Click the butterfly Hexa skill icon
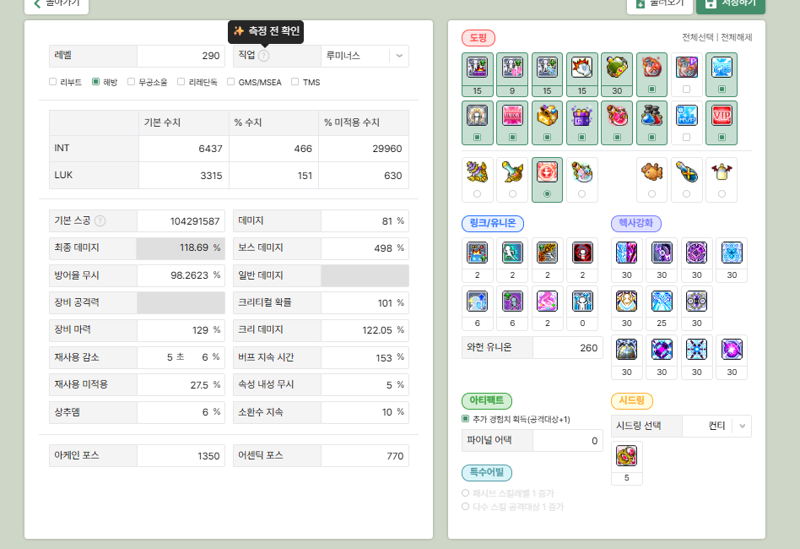Screen dimensions: 800x549 [732, 252]
